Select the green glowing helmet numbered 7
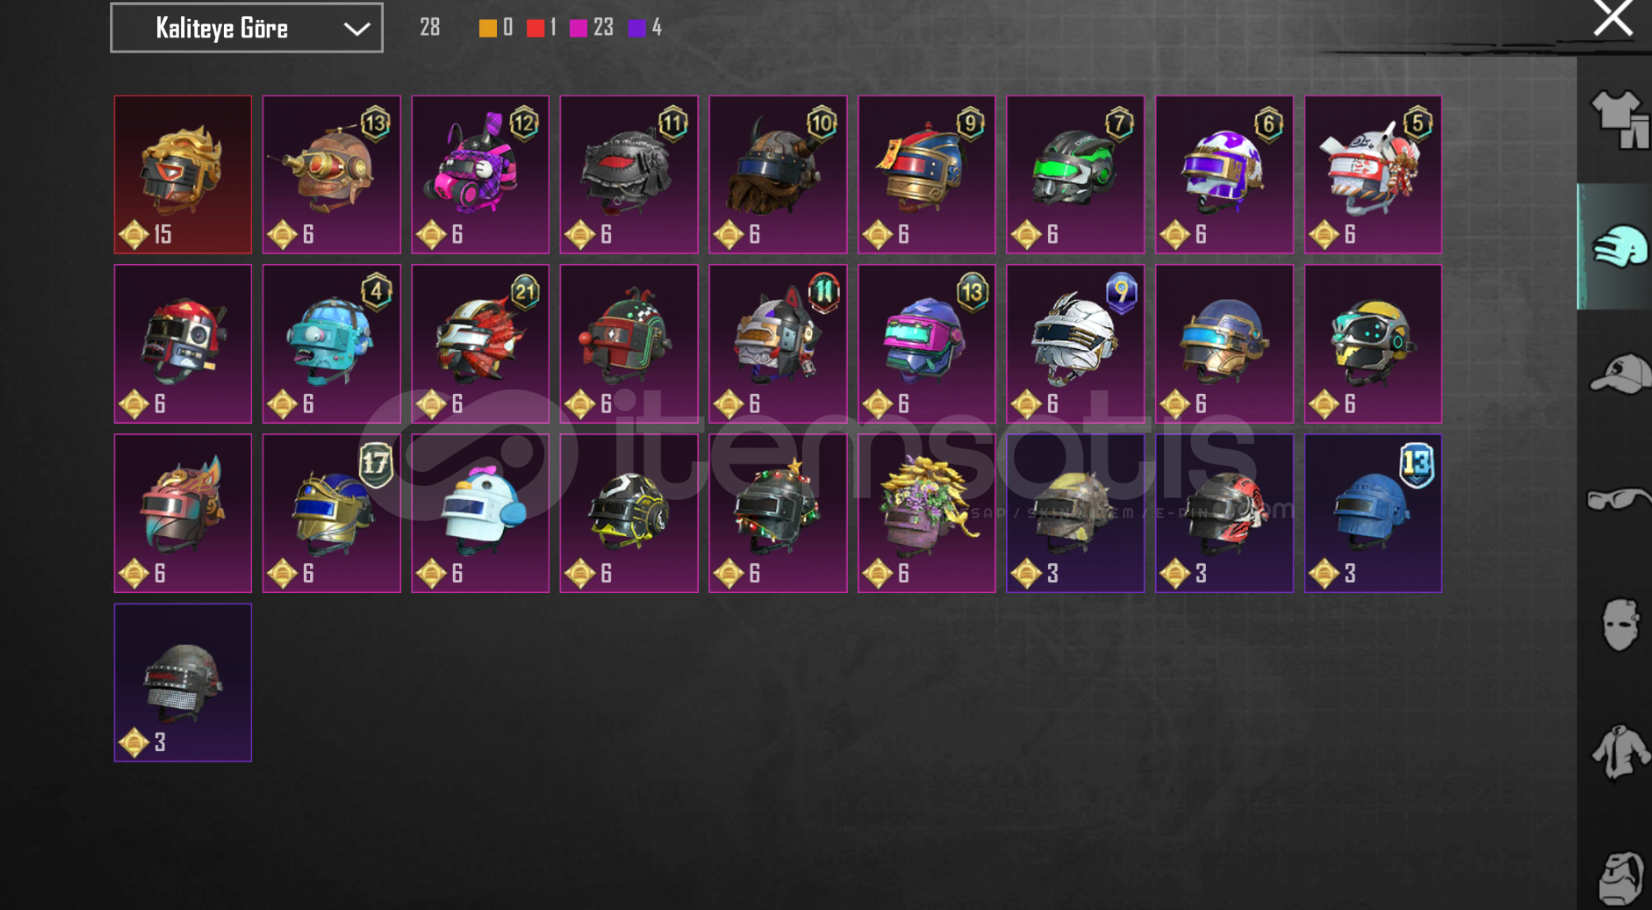 1075,174
